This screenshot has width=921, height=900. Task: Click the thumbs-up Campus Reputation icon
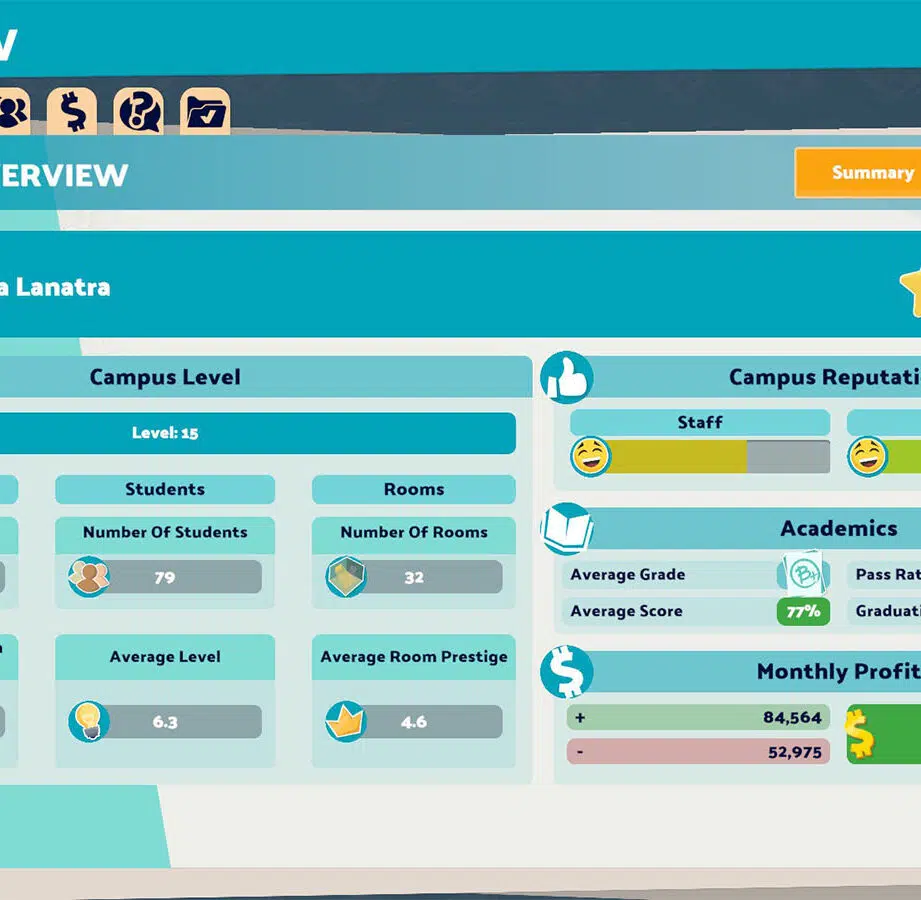point(567,378)
